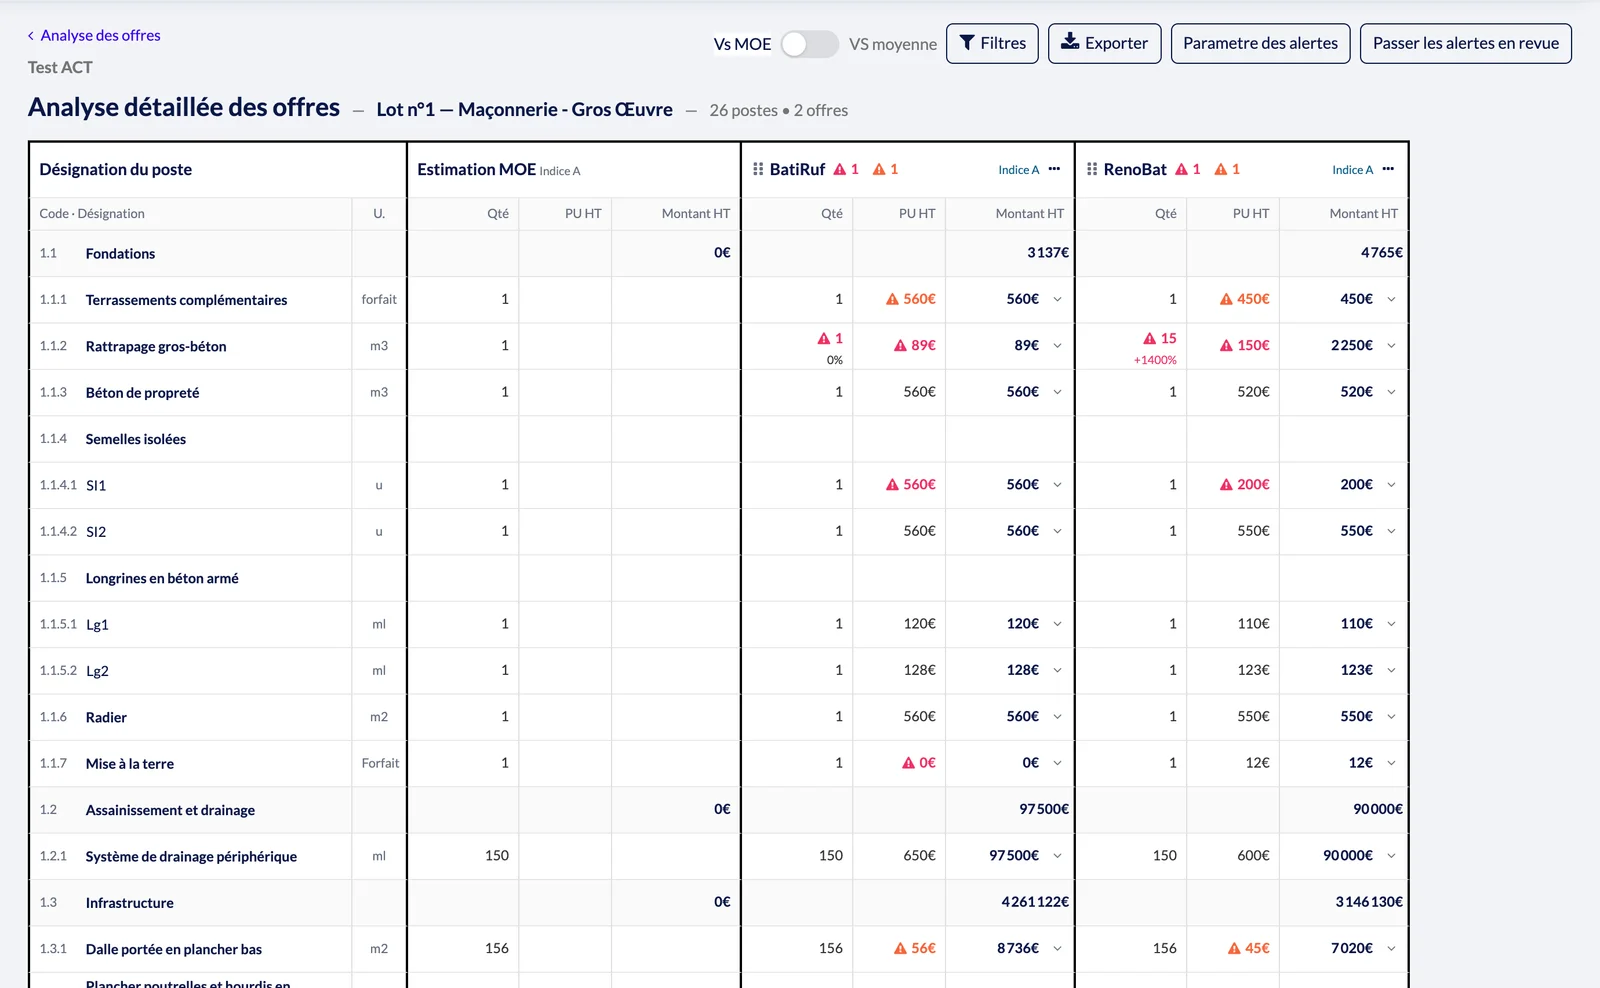Click the BatiRuf drag handle icon

(758, 169)
